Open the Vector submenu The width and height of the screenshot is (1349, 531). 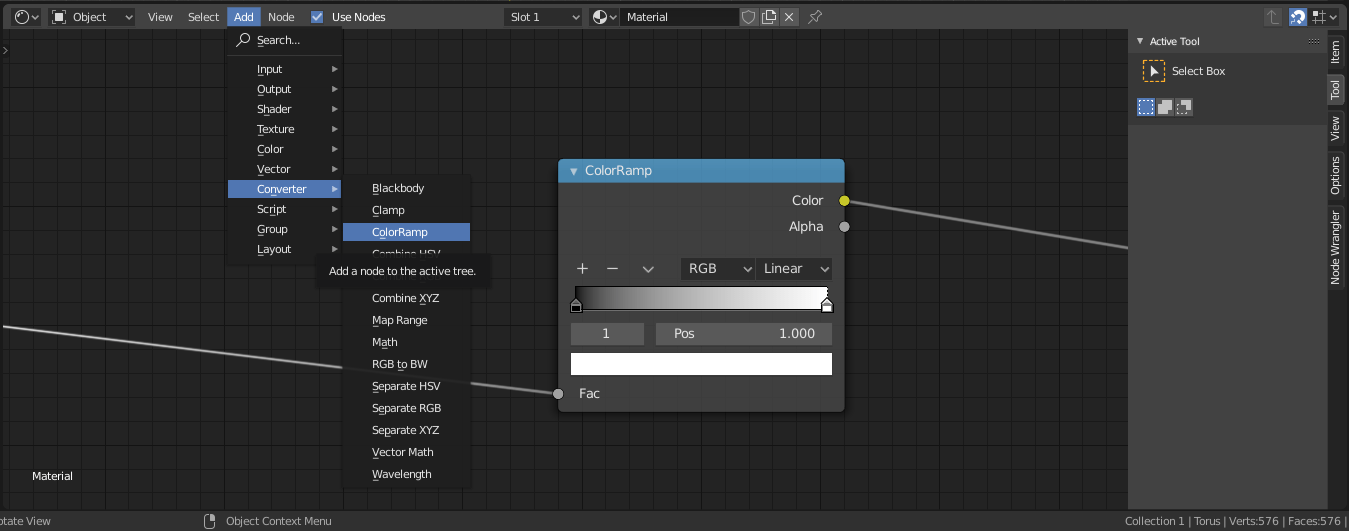point(285,169)
